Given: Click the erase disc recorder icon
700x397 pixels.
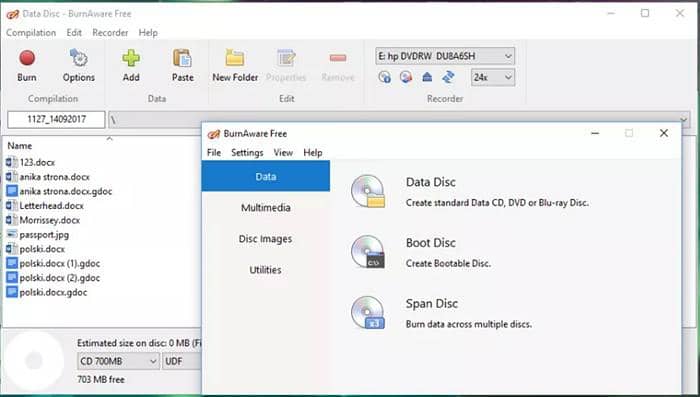Looking at the screenshot, I should pos(406,77).
